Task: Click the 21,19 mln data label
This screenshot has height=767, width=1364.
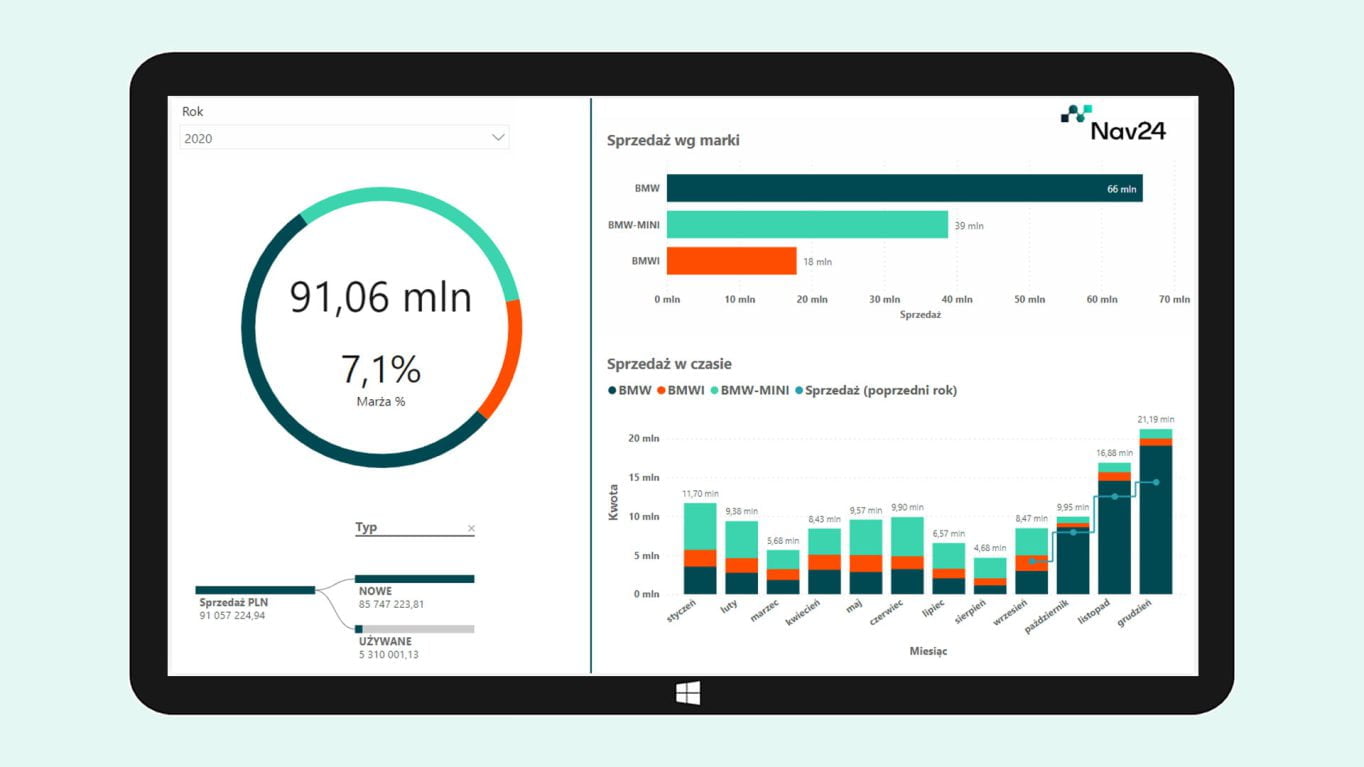Action: click(1156, 420)
